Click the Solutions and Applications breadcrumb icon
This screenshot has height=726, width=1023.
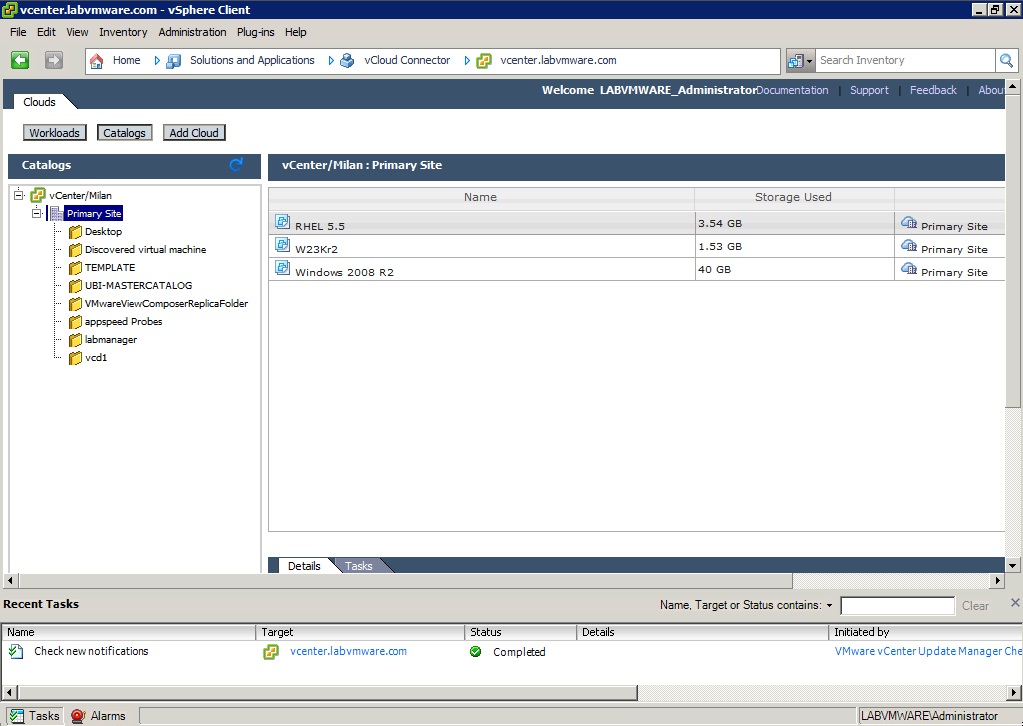(x=174, y=61)
